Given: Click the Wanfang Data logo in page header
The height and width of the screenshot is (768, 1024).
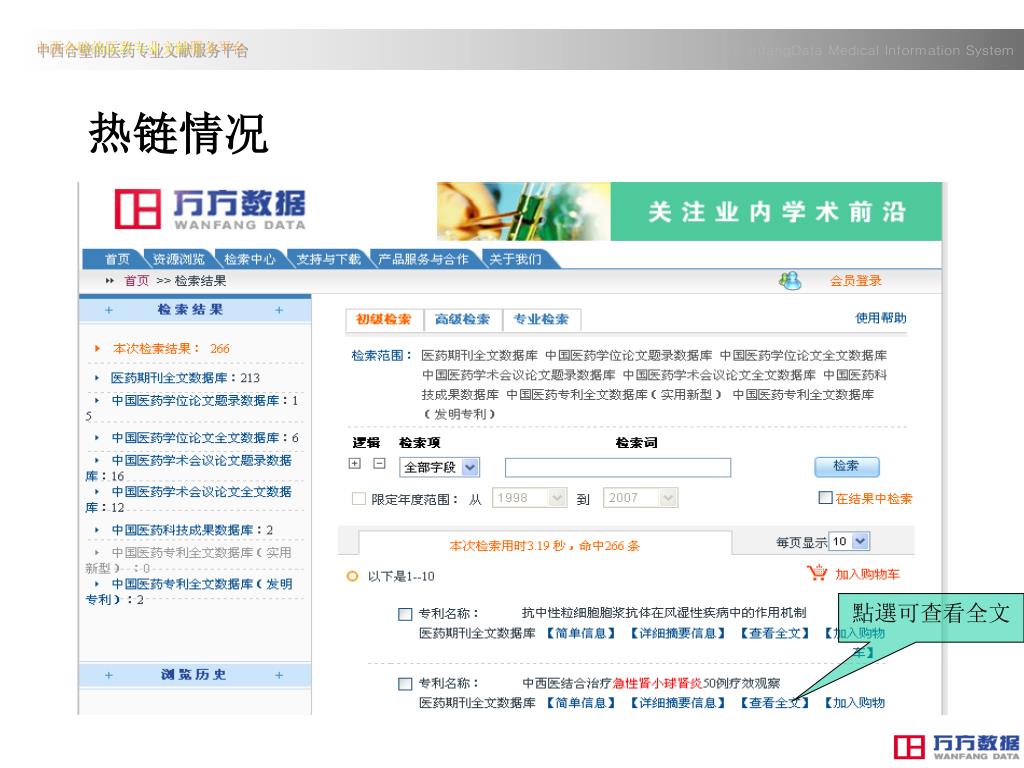Looking at the screenshot, I should click(210, 210).
